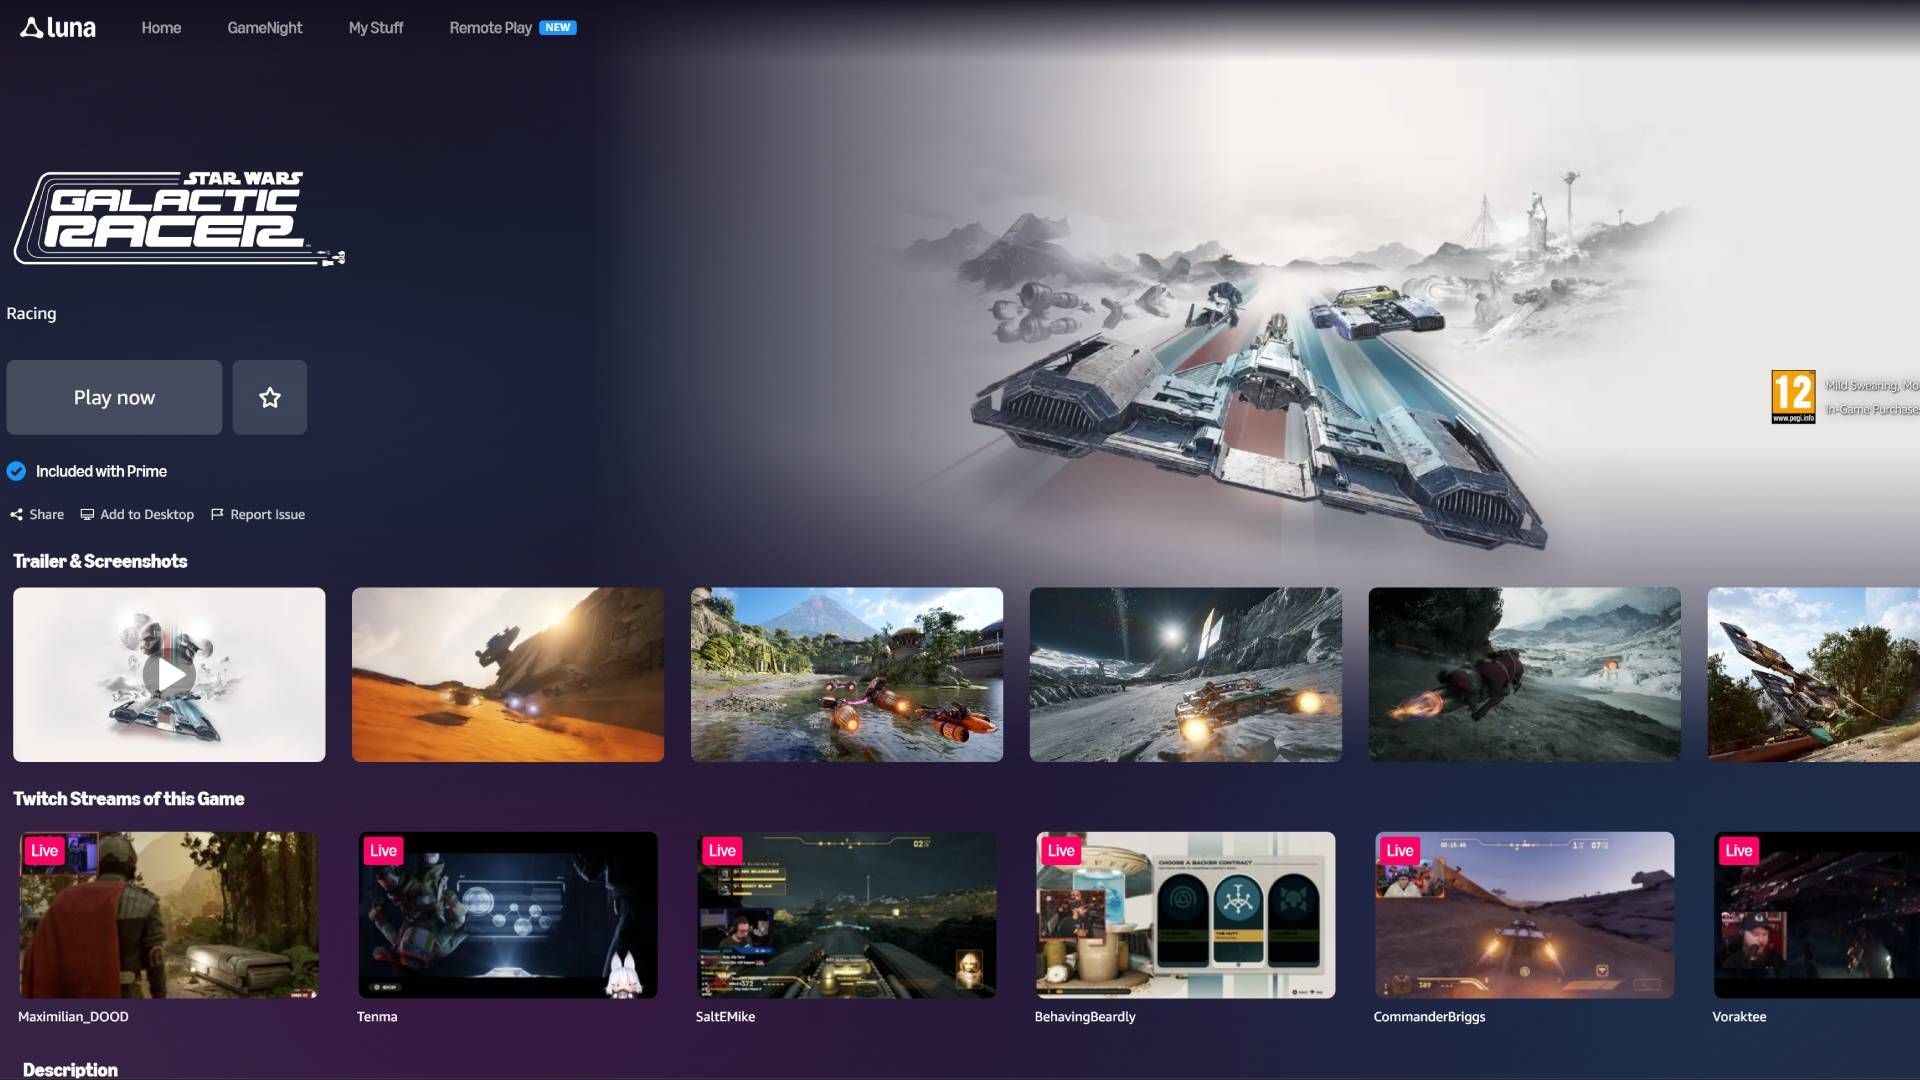Open the tropical river screenshot
This screenshot has height=1080, width=1920.
[847, 675]
